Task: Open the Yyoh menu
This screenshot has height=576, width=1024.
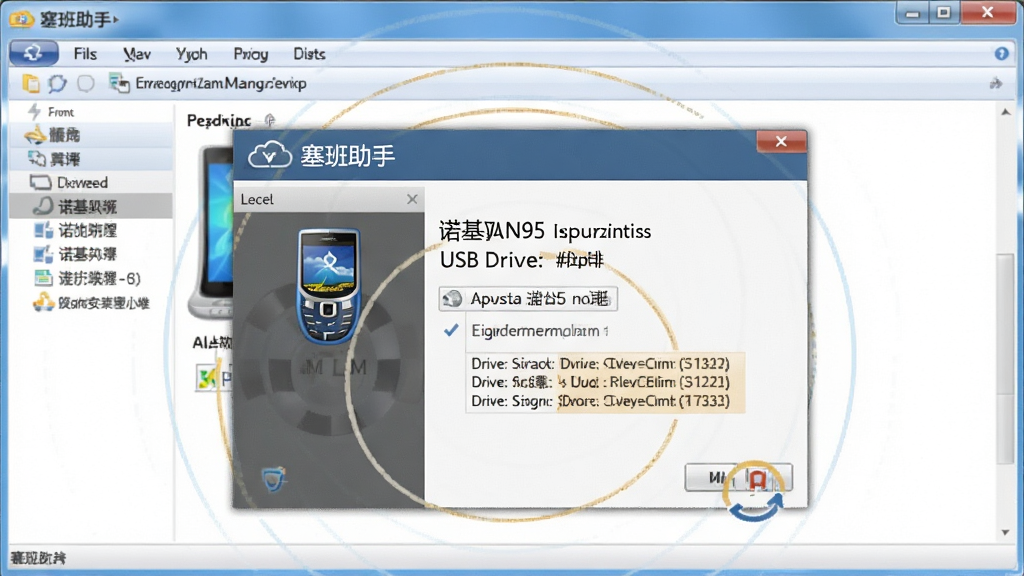Action: (x=191, y=54)
